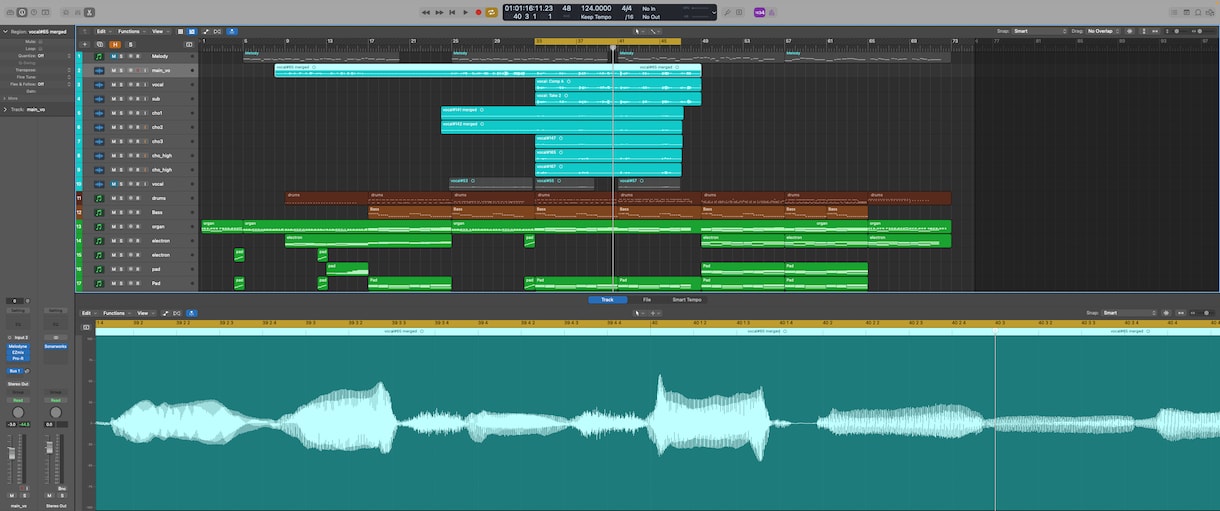Expand the More section in Region inspector
Image resolution: width=1220 pixels, height=511 pixels.
click(3, 98)
